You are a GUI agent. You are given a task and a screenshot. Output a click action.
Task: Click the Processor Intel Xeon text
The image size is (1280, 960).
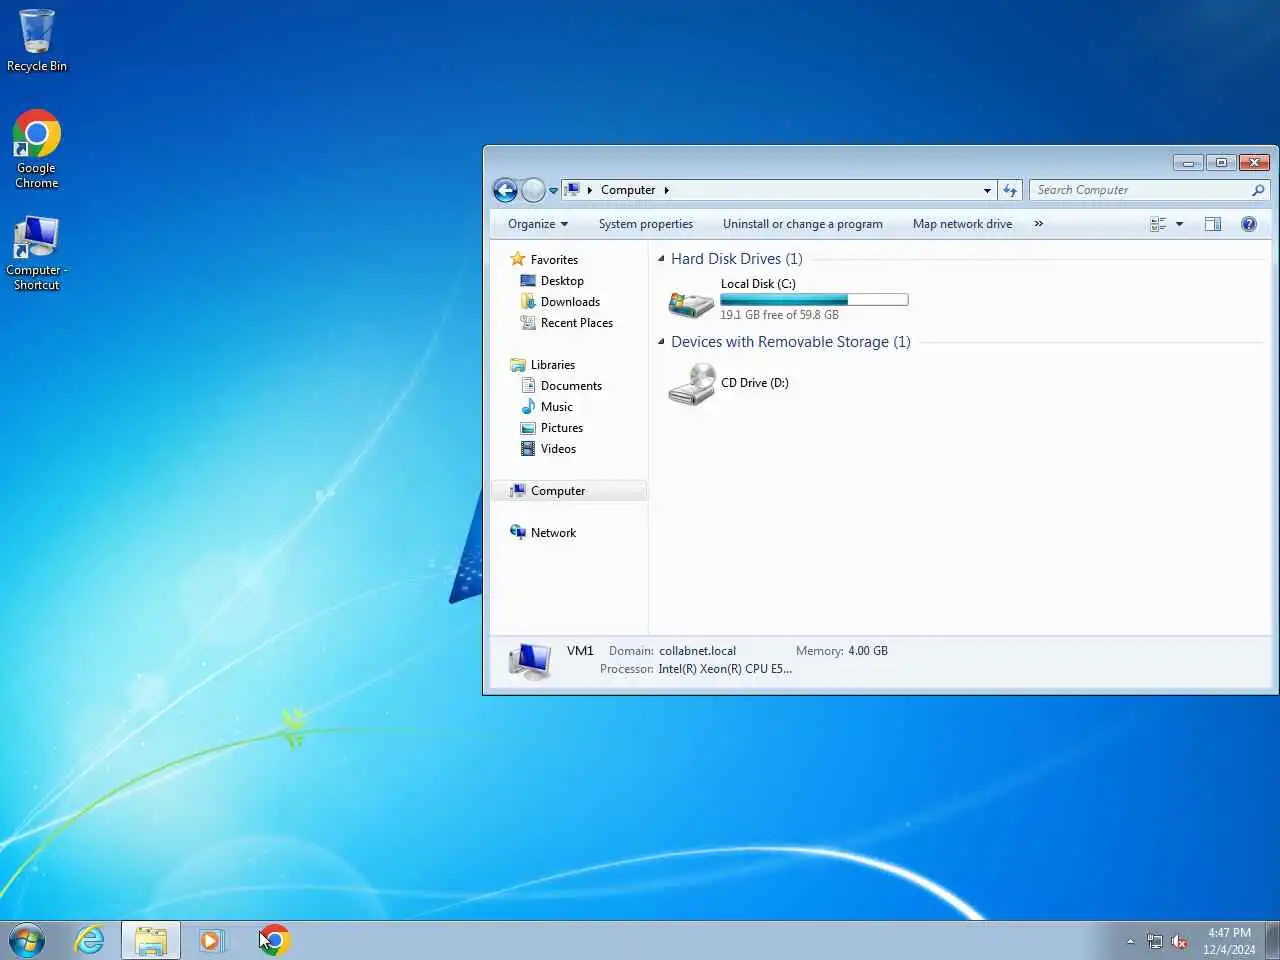[725, 669]
